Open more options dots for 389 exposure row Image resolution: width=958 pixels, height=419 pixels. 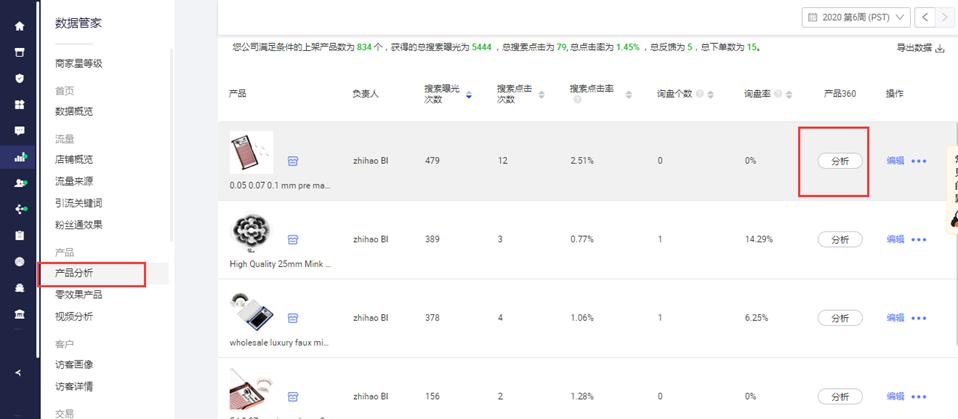[919, 239]
